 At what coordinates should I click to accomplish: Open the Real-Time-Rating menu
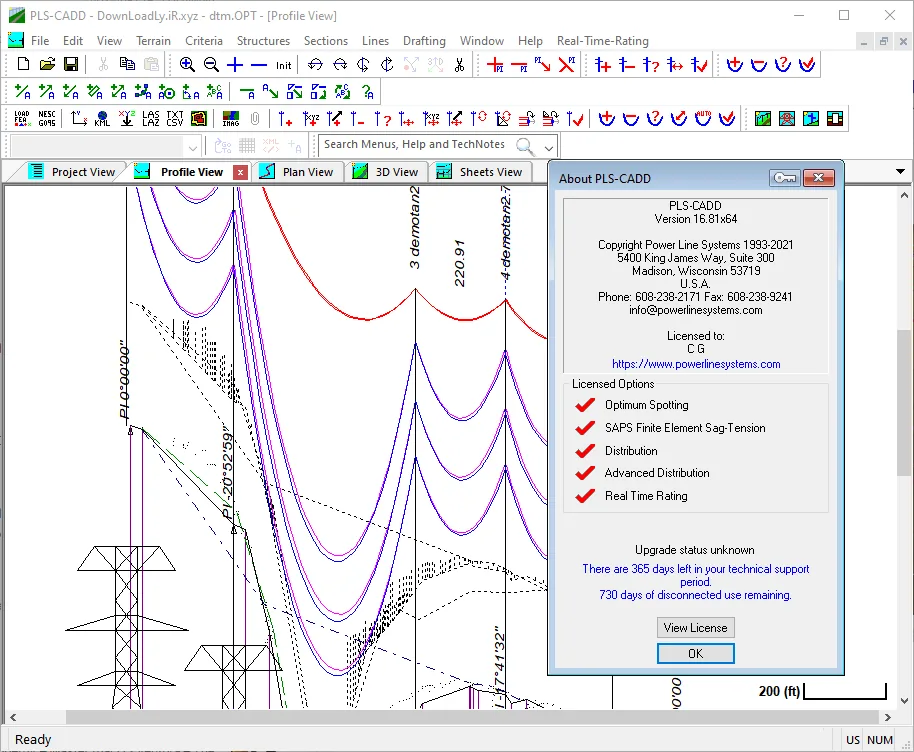[x=603, y=41]
